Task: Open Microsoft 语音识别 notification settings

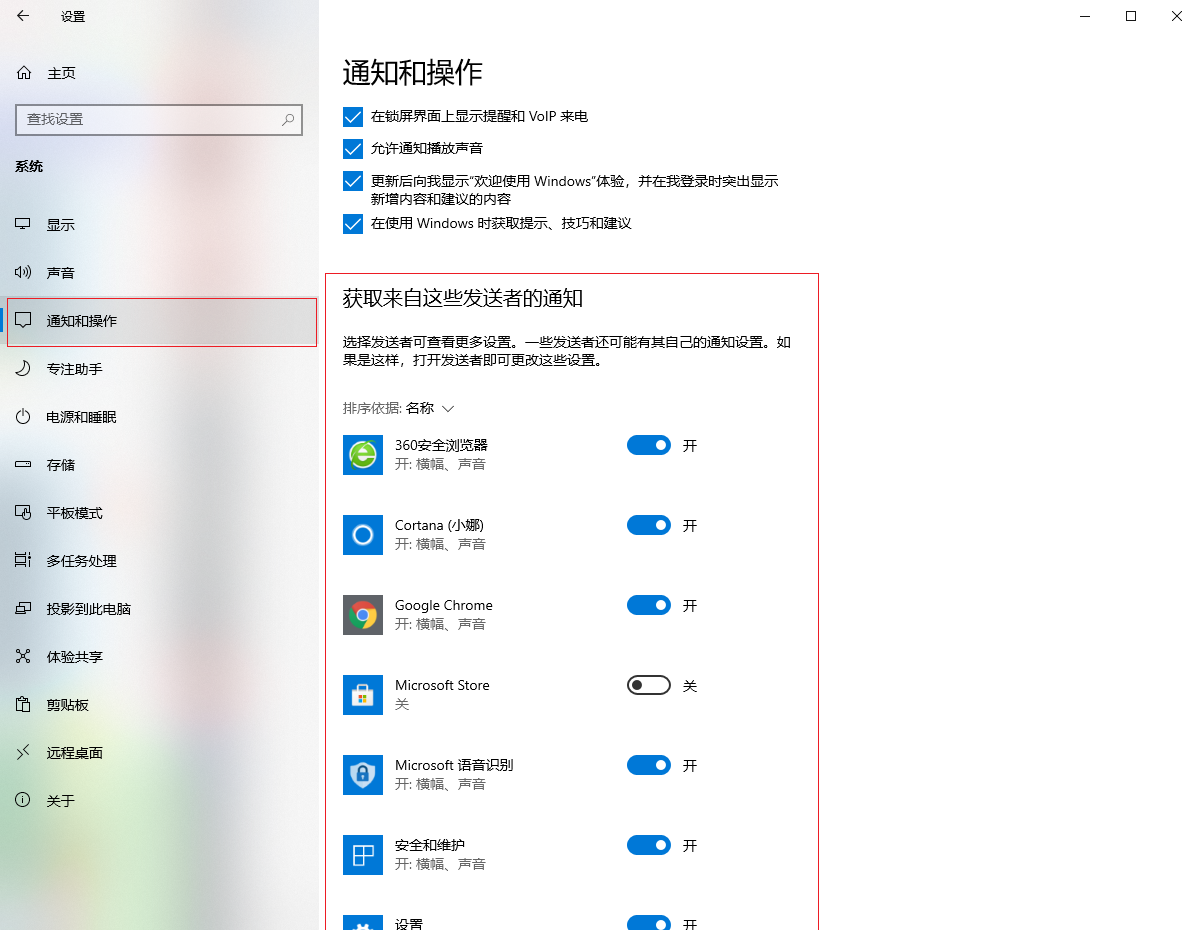Action: tap(454, 766)
